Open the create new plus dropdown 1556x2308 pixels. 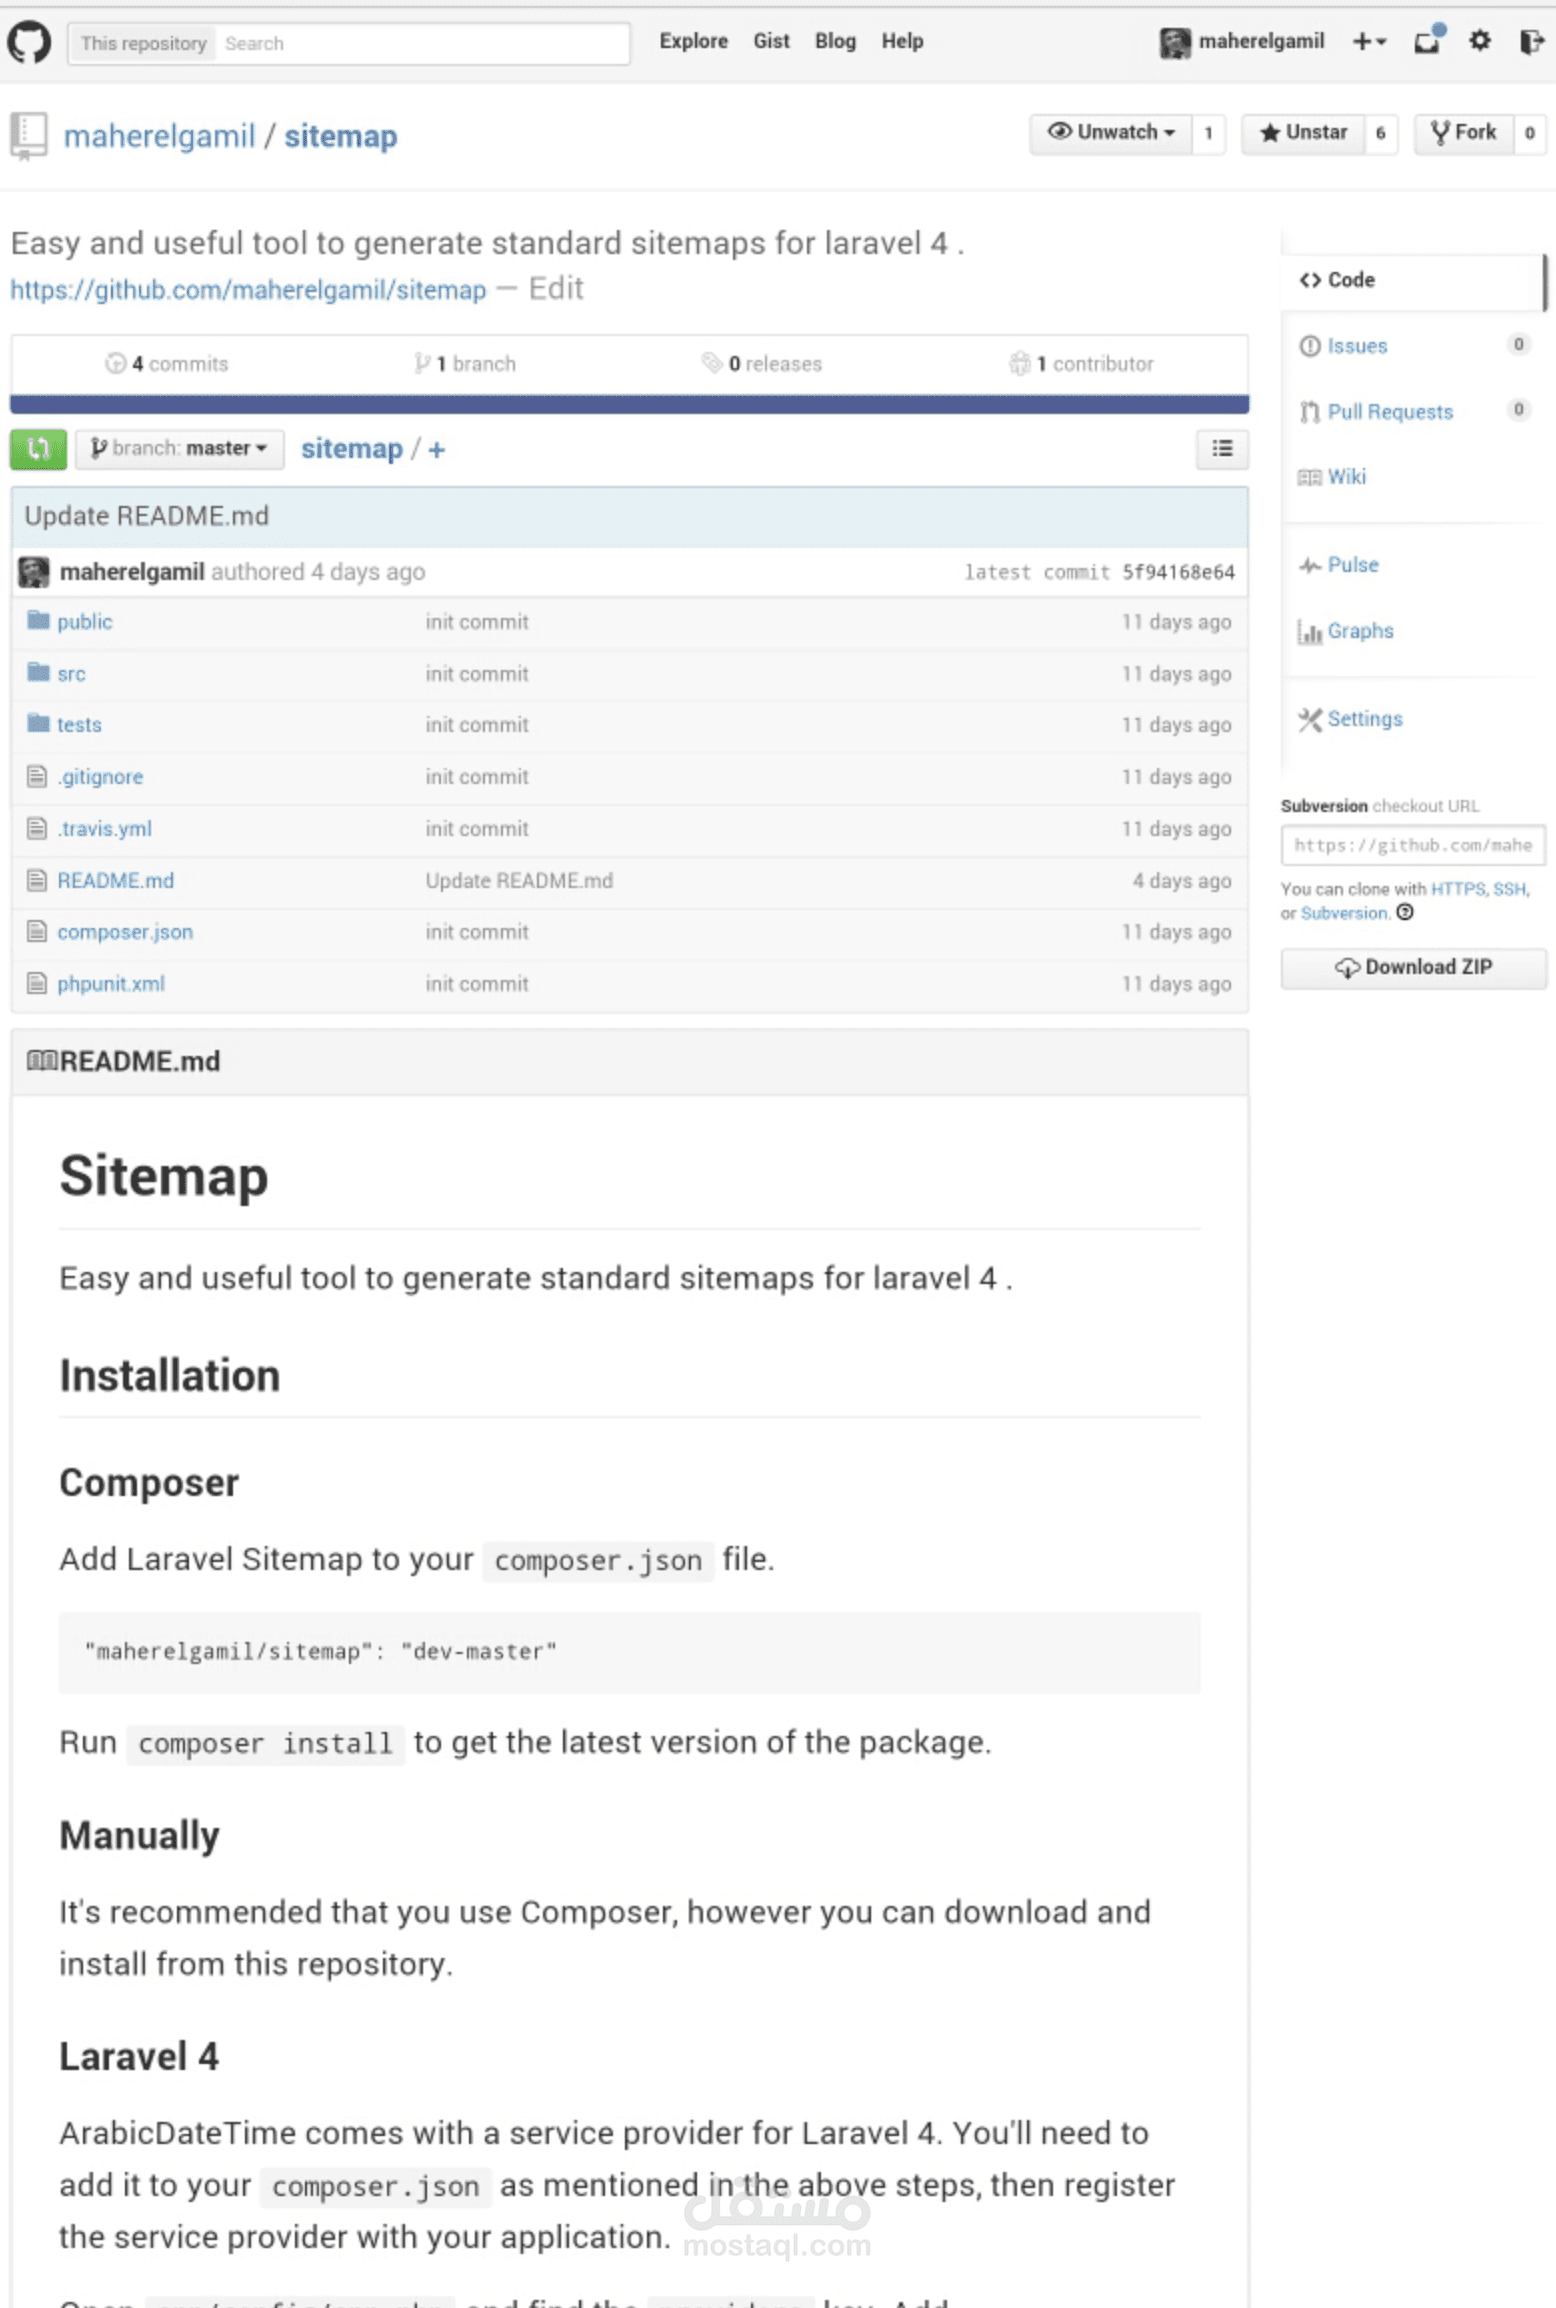[1369, 42]
